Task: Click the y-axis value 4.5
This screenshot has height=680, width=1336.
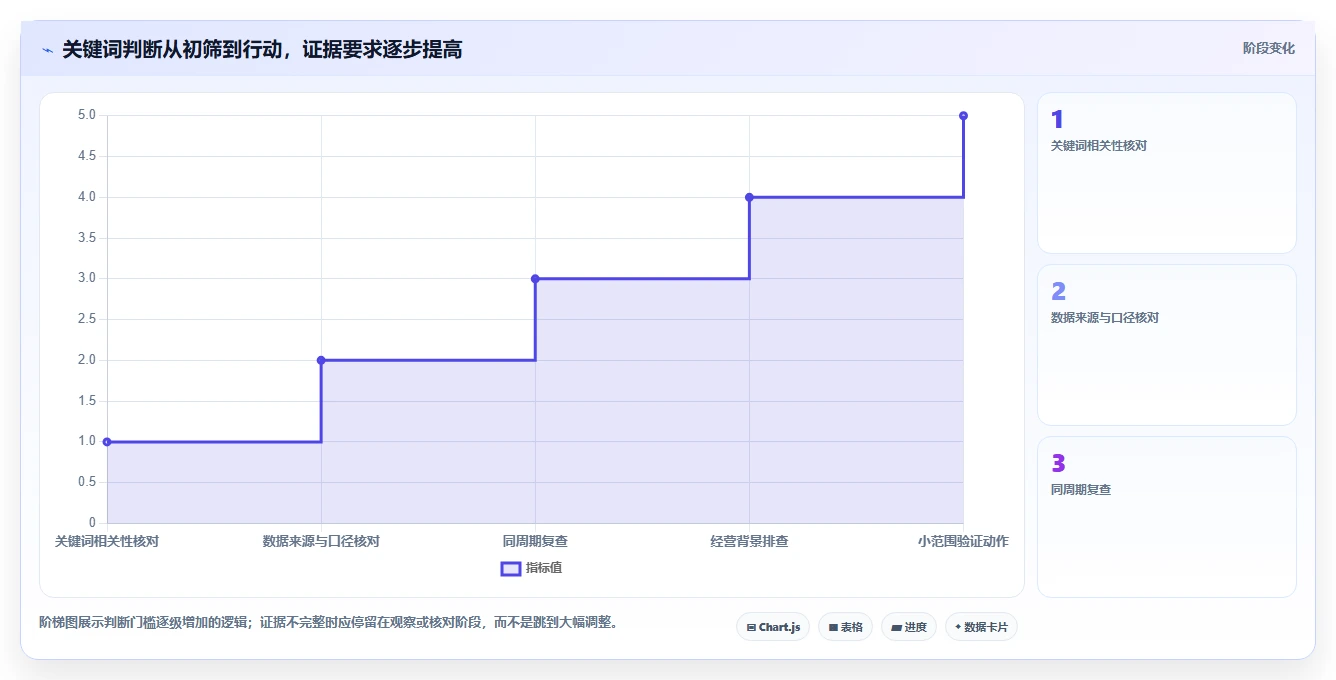Action: pos(87,156)
